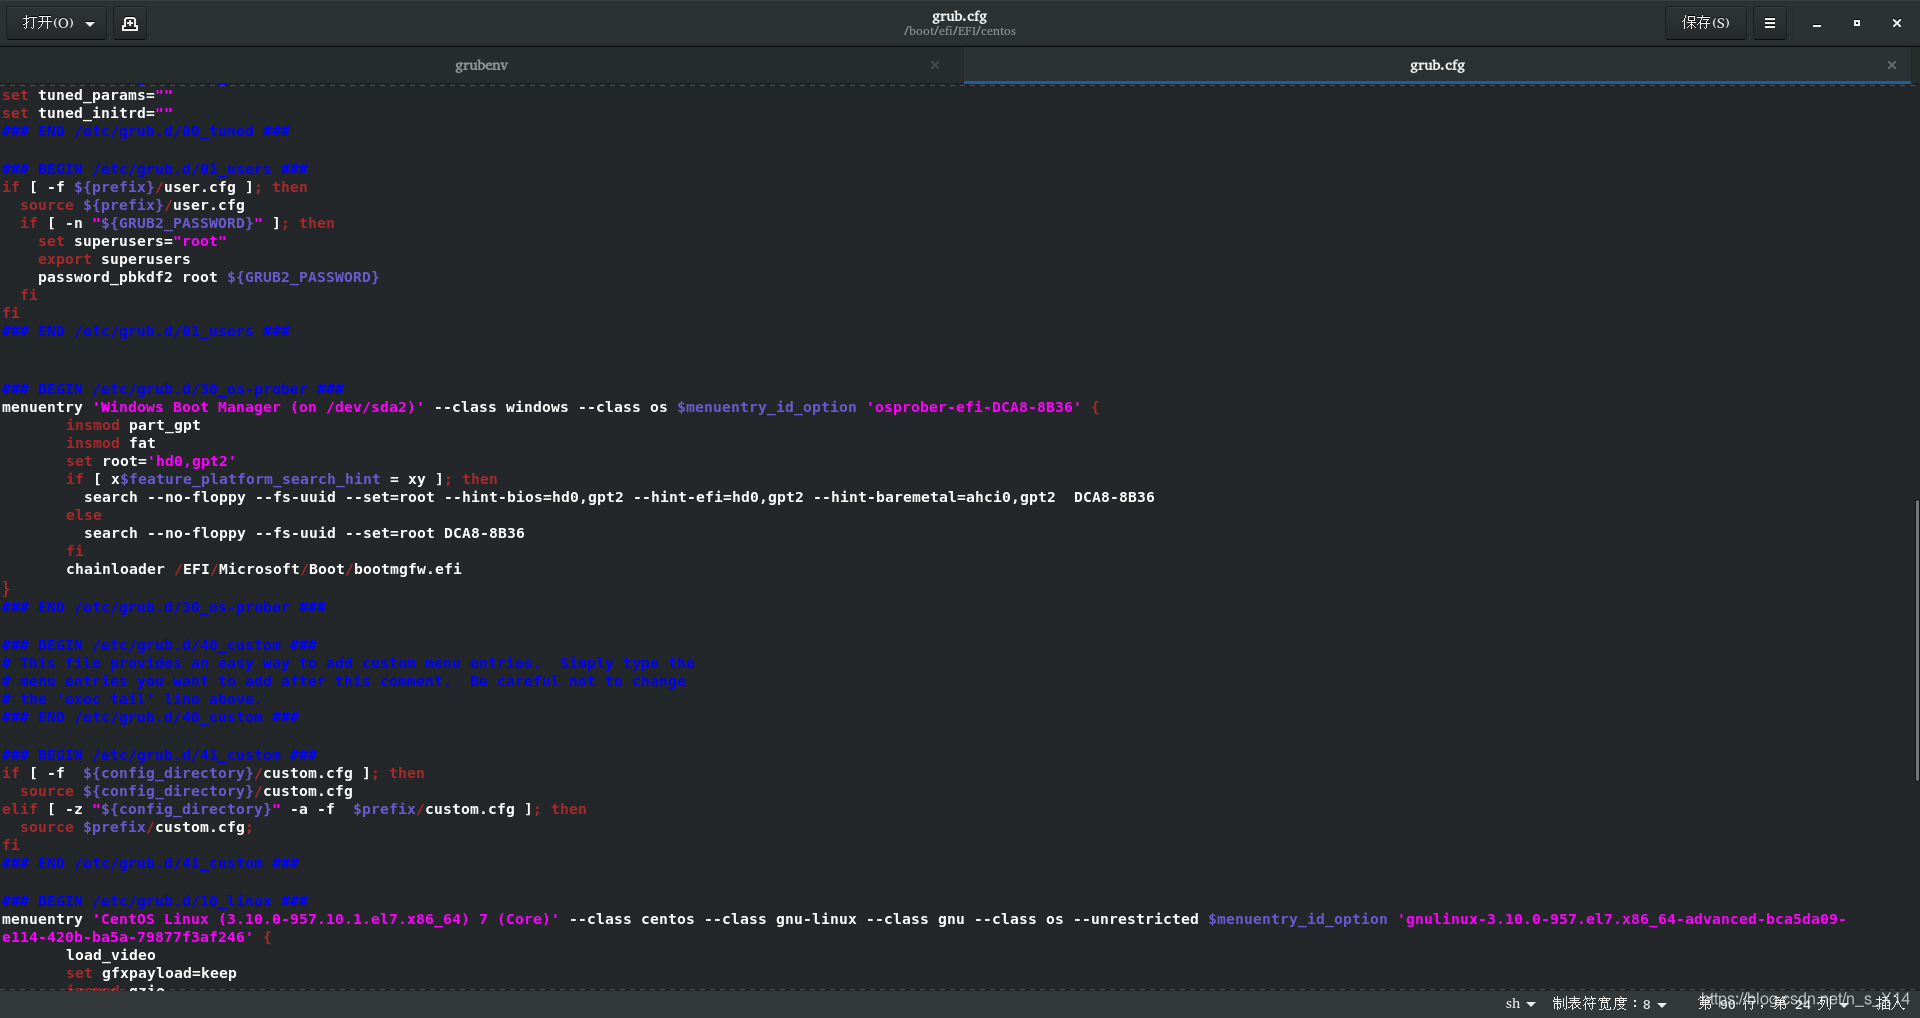1920x1018 pixels.
Task: Click '### END /etc/grub.d/40_custom' comment
Action: click(150, 717)
